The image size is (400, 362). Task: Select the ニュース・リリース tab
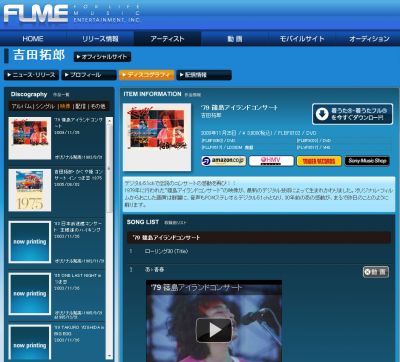tap(31, 75)
